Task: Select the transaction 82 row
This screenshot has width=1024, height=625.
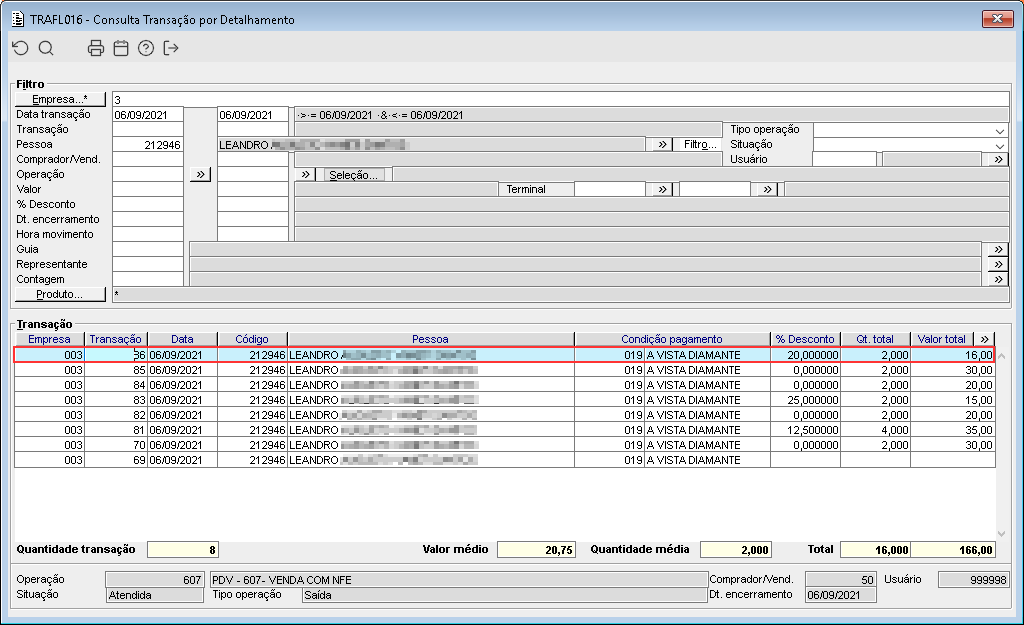Action: tap(504, 415)
